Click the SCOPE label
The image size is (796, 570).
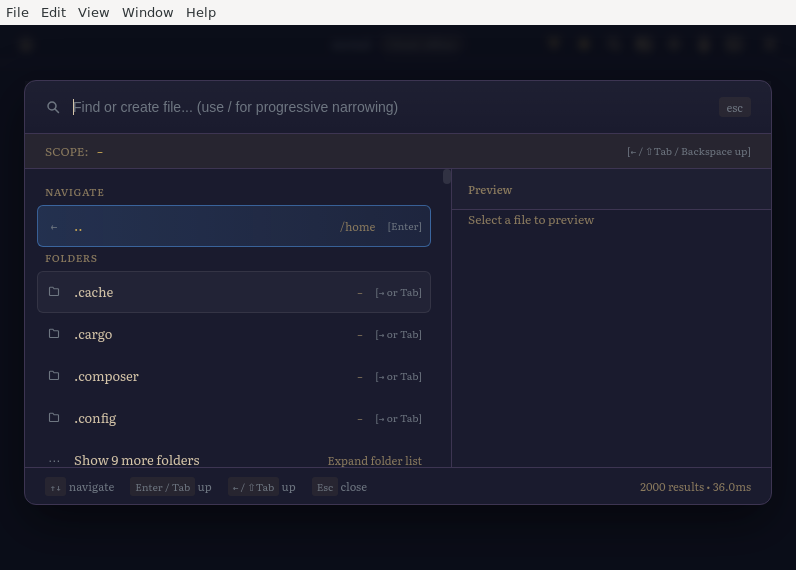pos(67,152)
